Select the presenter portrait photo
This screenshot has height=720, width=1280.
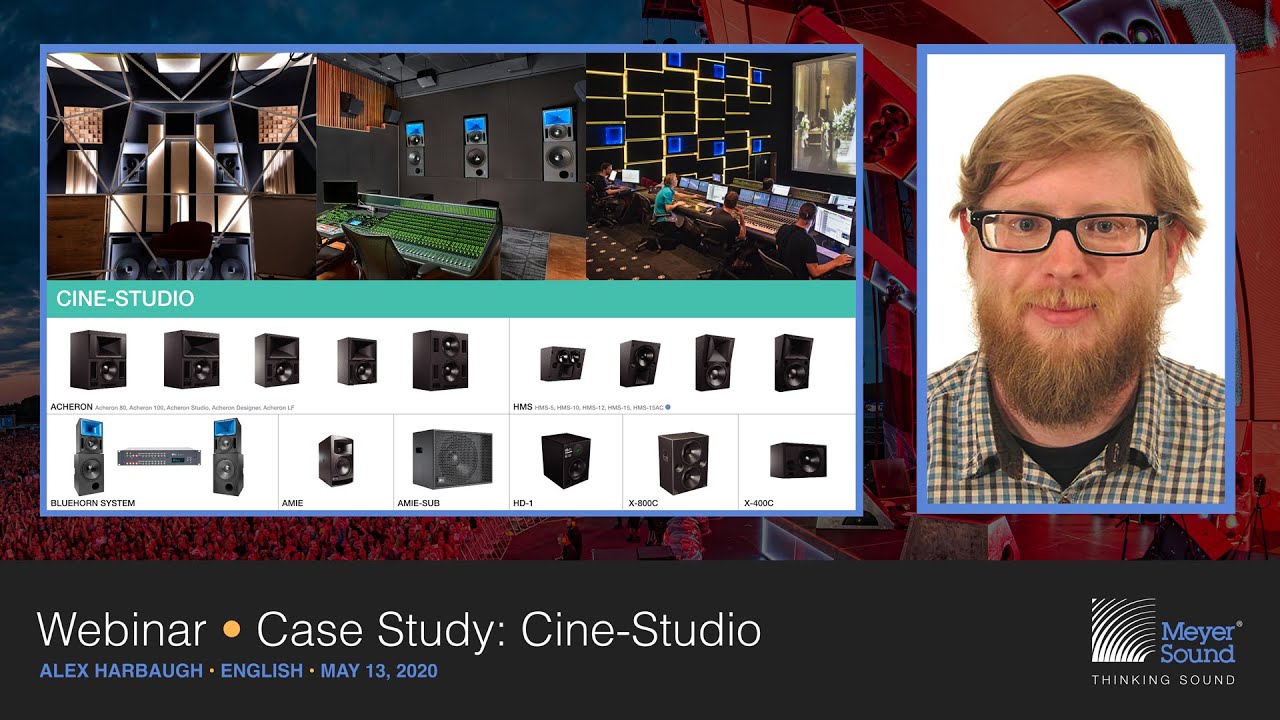click(x=1076, y=279)
